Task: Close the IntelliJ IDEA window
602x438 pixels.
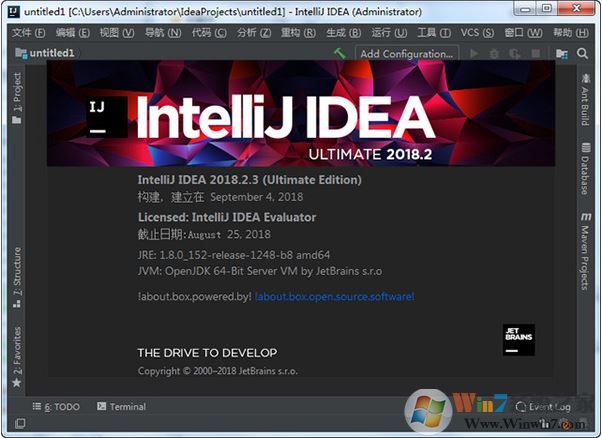Action: pyautogui.click(x=576, y=9)
